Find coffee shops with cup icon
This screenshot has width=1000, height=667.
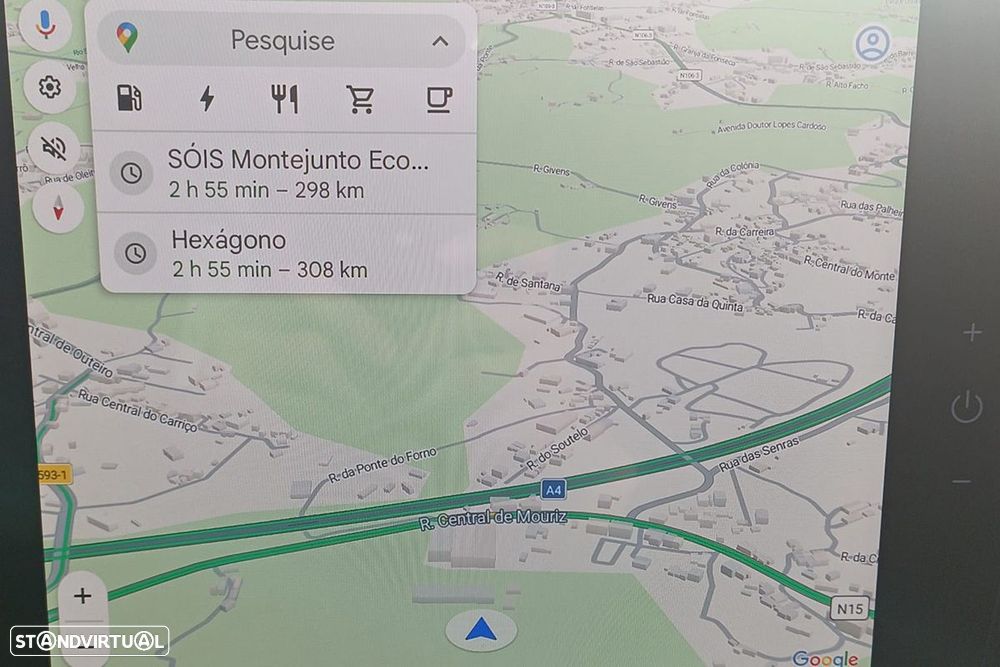tap(439, 99)
